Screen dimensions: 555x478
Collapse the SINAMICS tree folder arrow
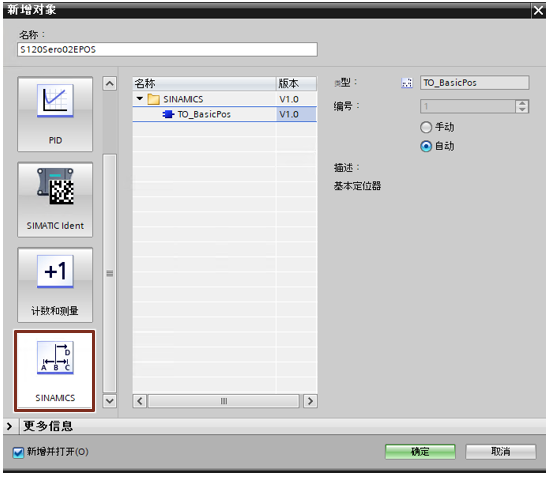(x=140, y=98)
